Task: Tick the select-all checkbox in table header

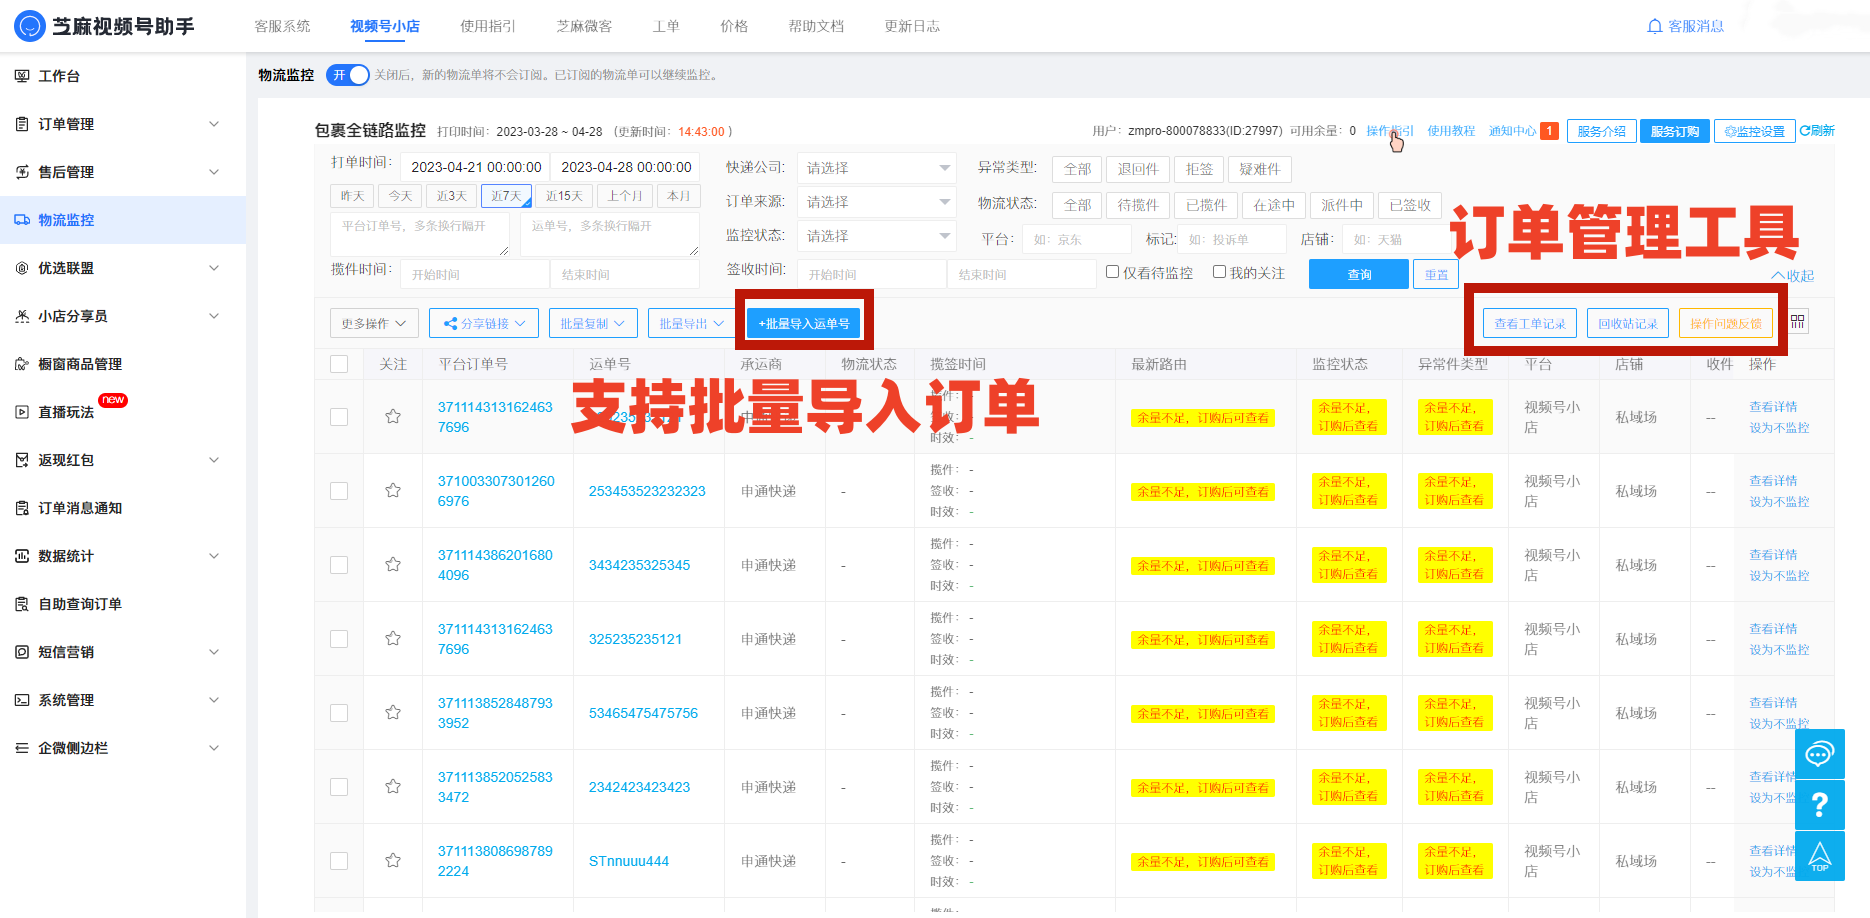Action: click(339, 364)
